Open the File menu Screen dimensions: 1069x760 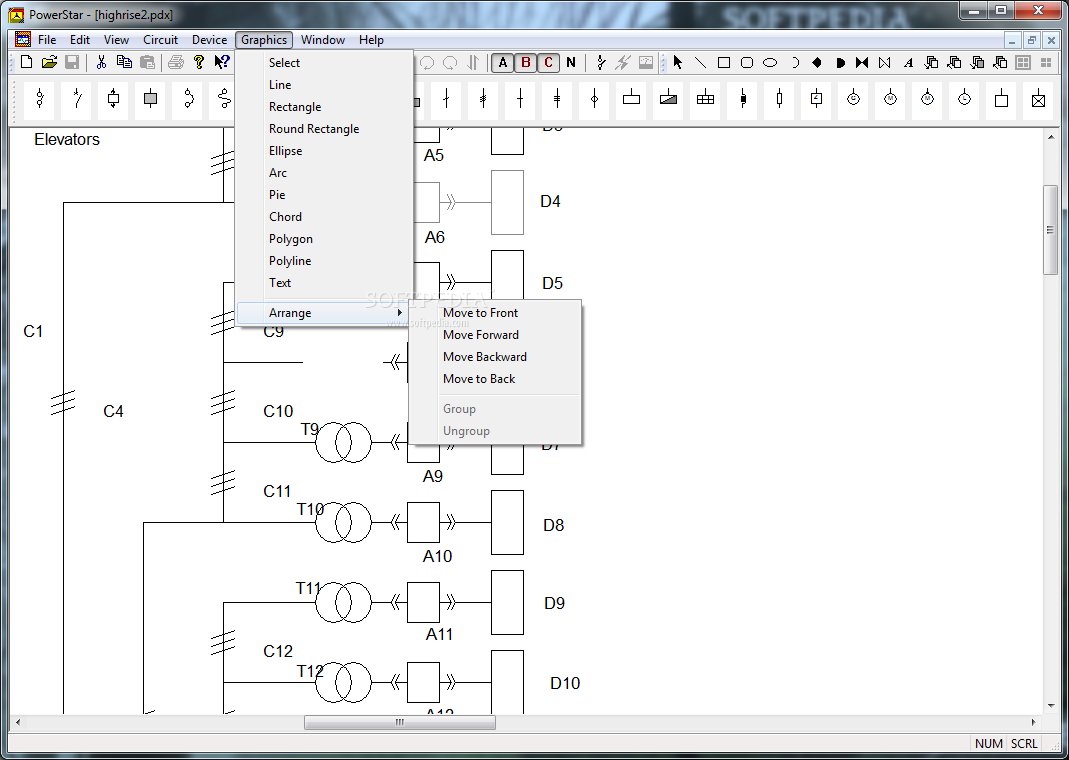(x=47, y=40)
